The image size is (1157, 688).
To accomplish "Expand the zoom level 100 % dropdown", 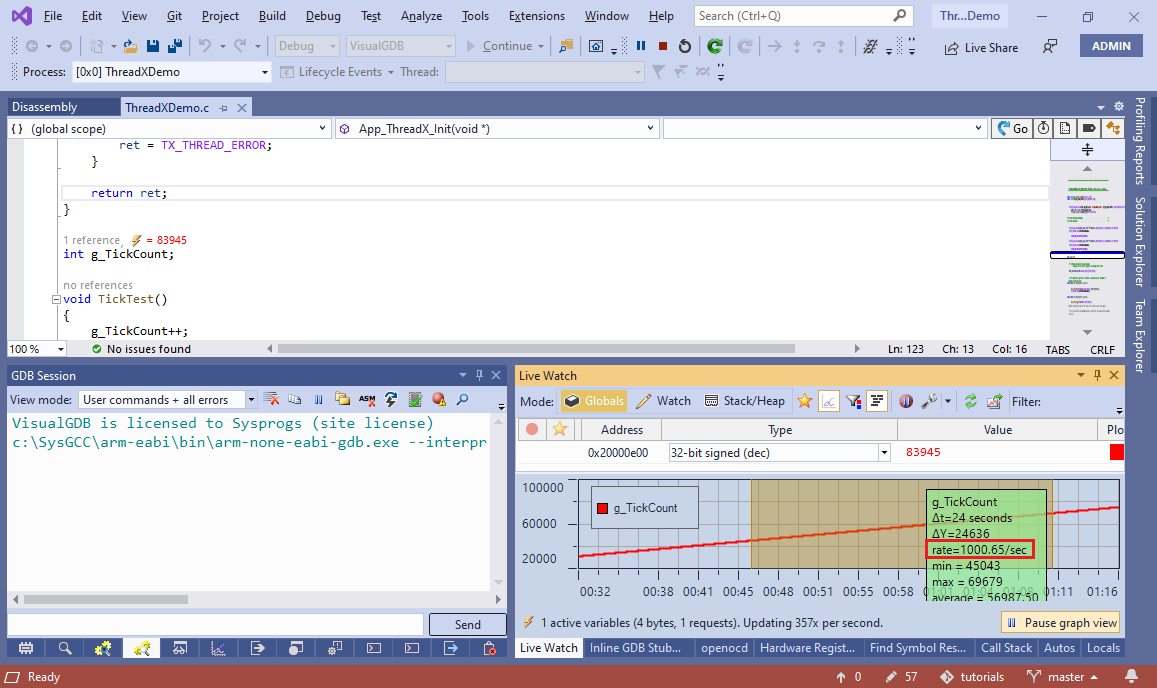I will 61,349.
